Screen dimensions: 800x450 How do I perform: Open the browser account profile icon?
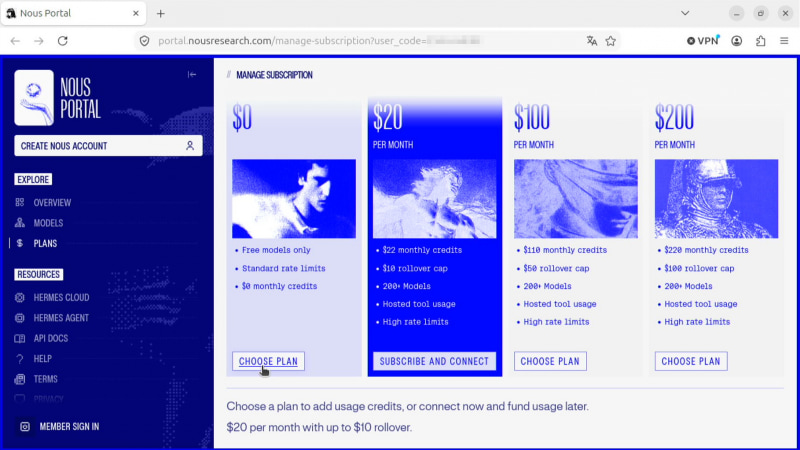point(737,41)
